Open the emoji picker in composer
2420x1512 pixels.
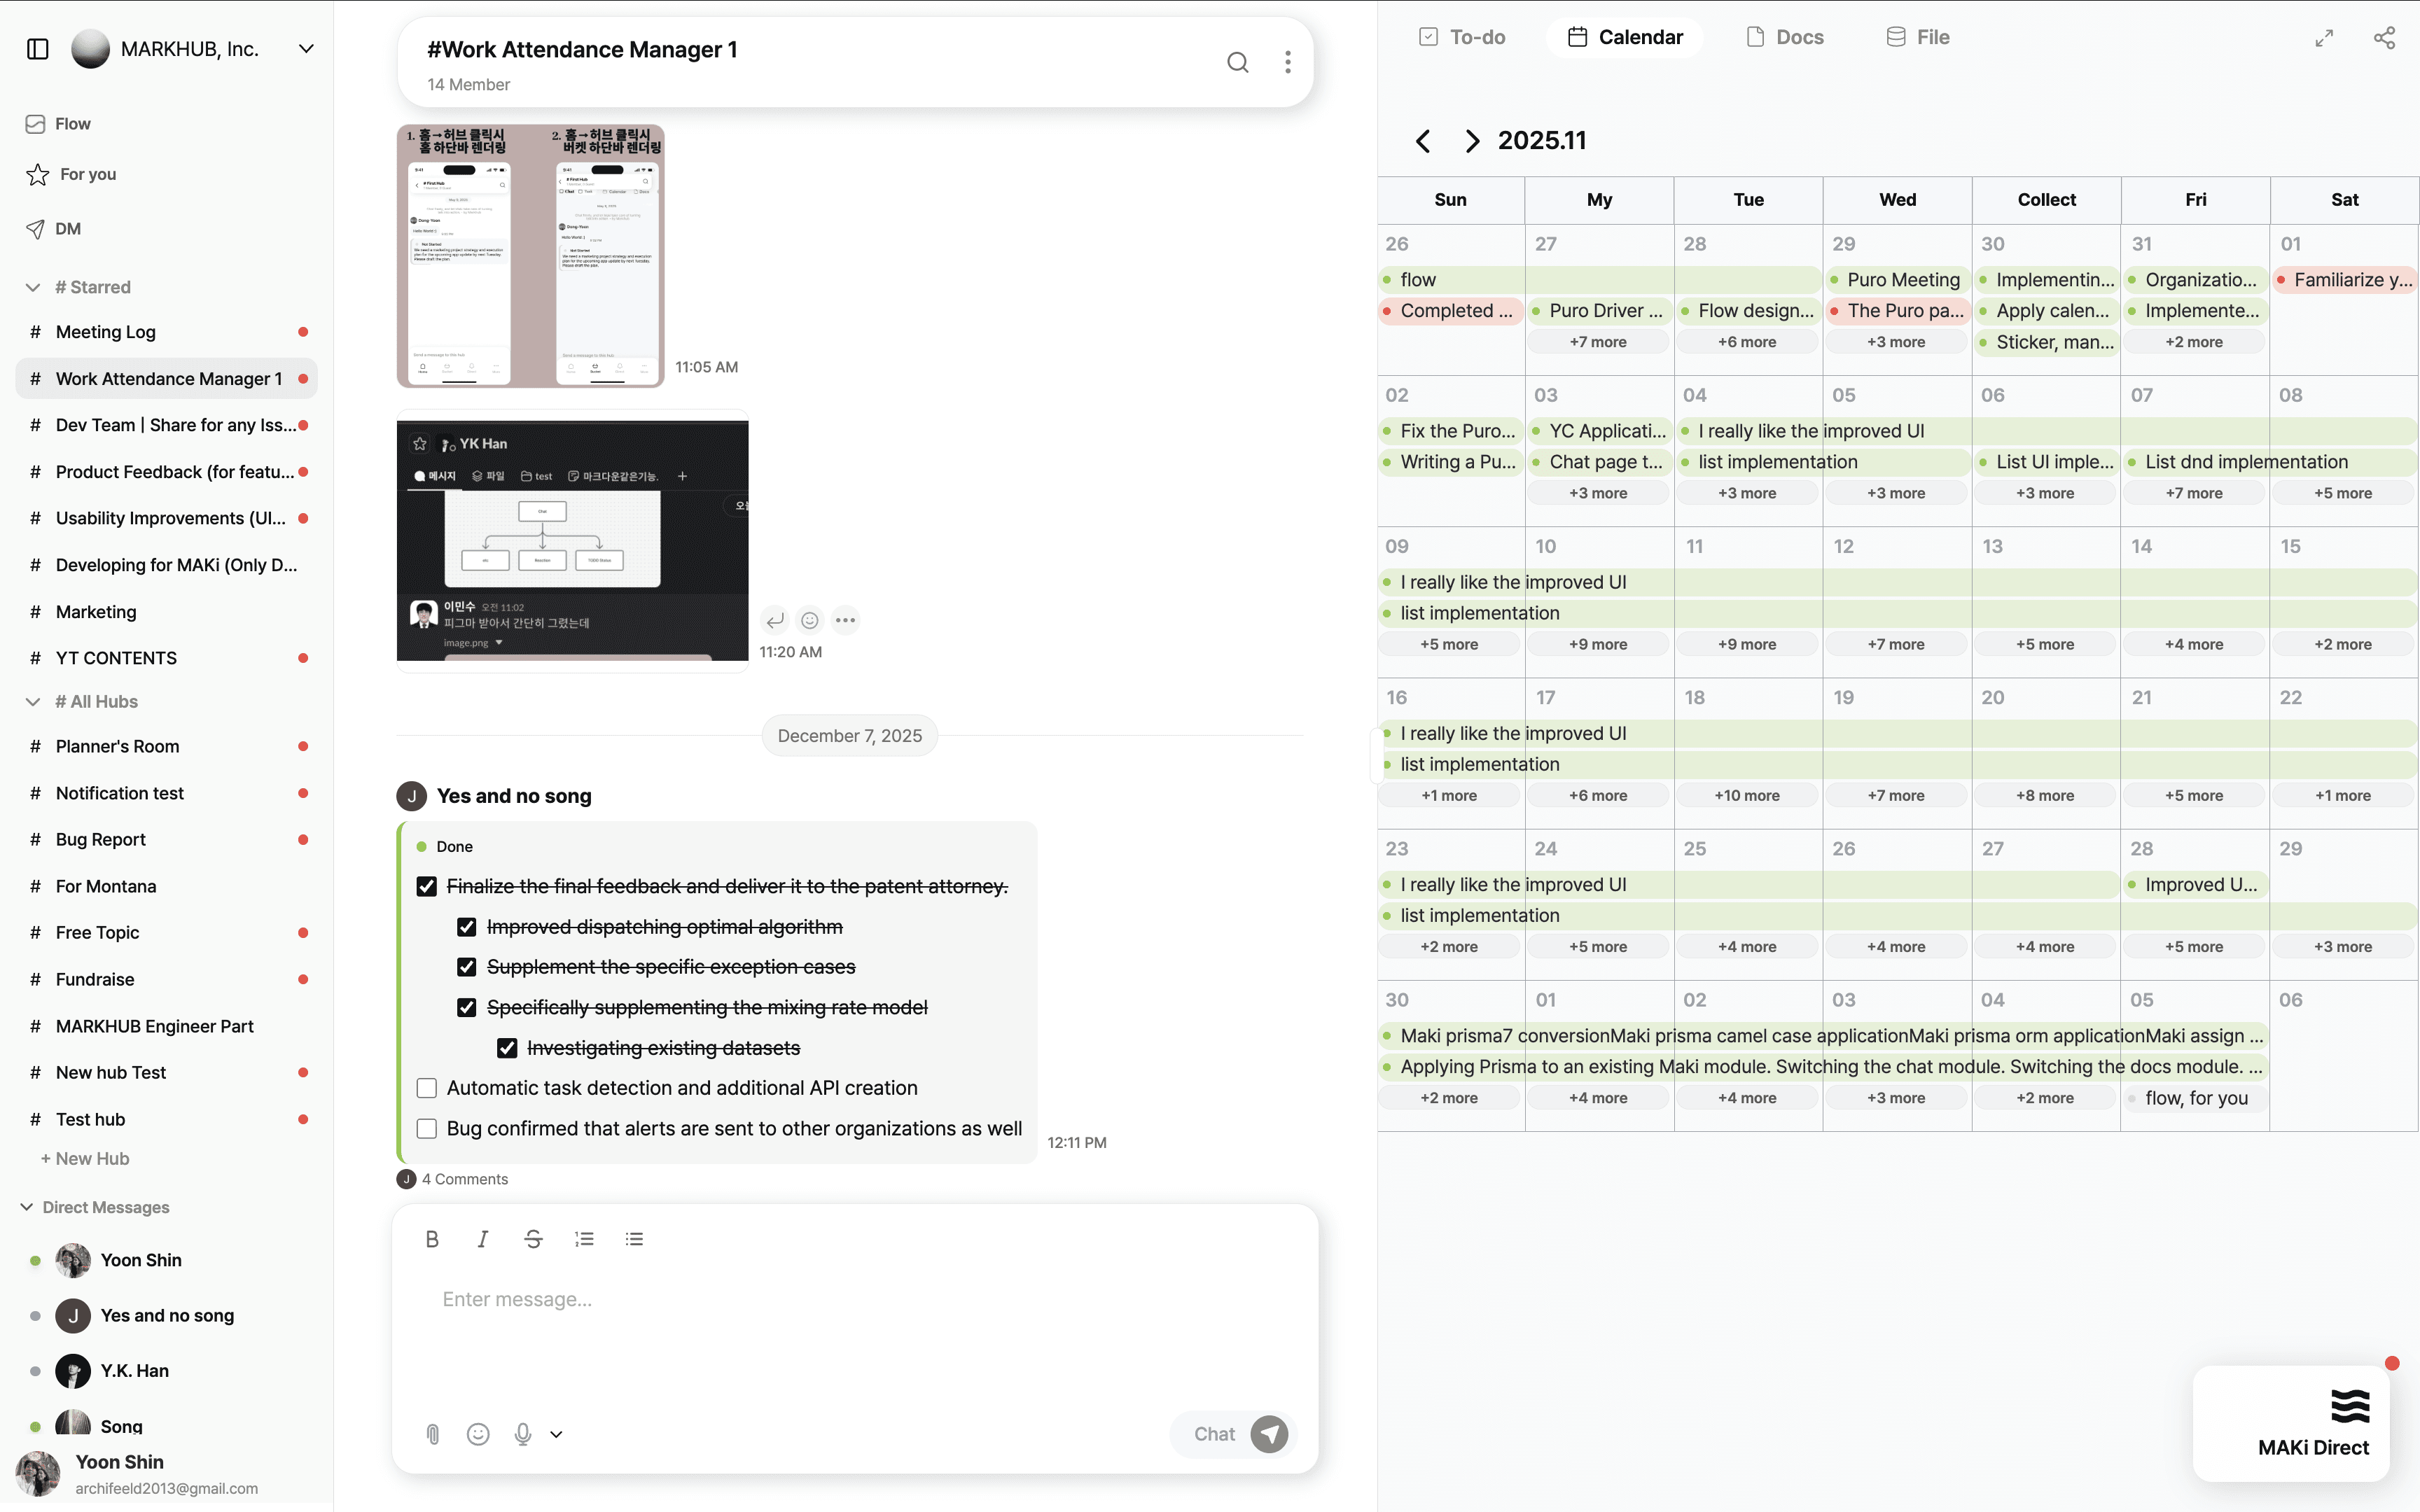[478, 1434]
